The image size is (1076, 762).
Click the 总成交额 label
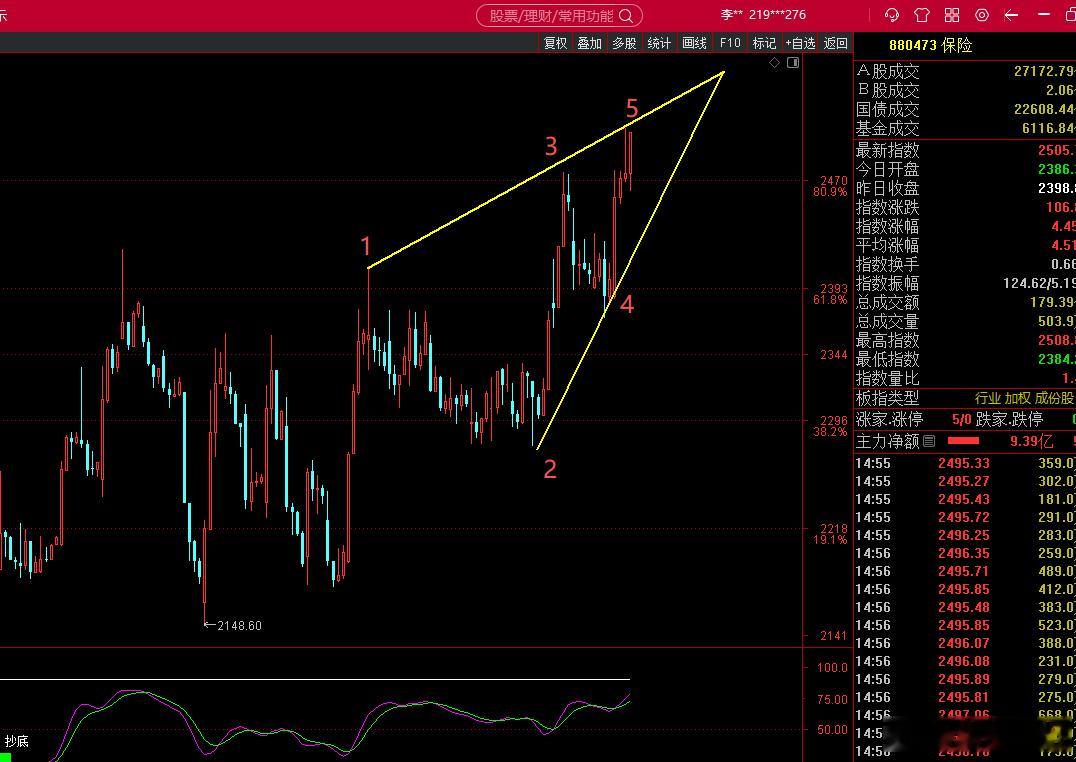887,302
